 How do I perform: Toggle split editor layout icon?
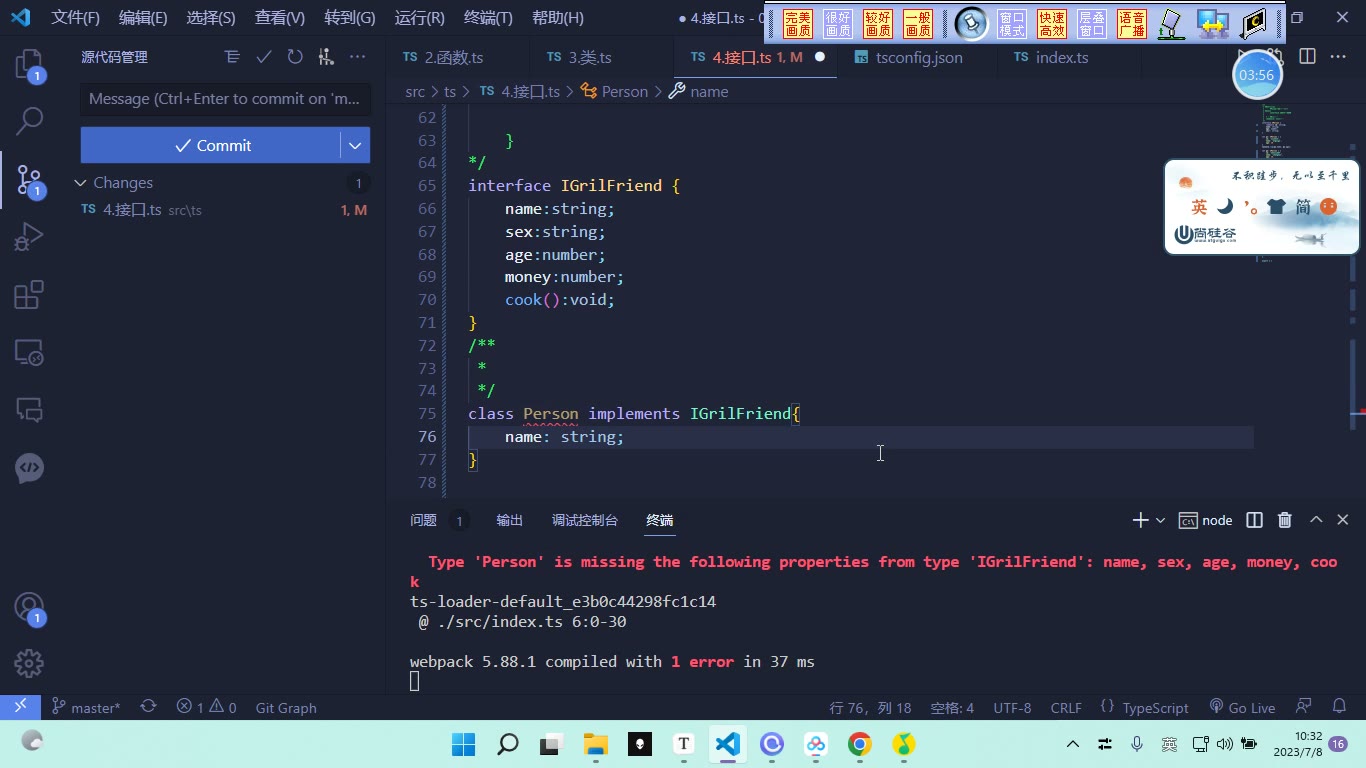pos(1307,57)
